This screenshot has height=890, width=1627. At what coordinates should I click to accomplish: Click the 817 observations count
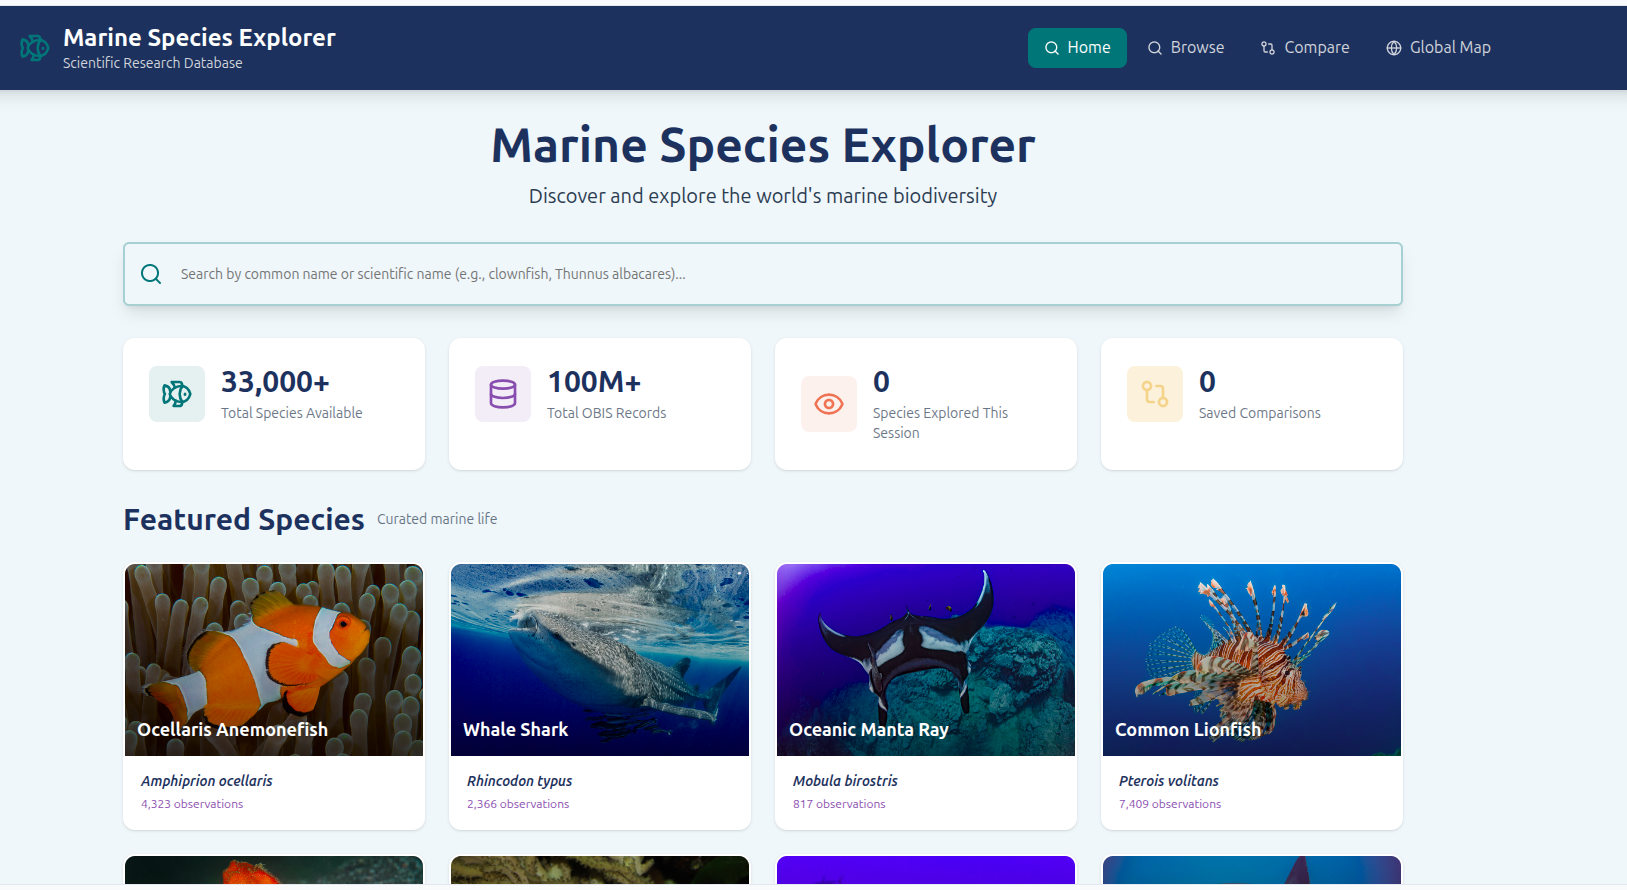click(x=839, y=804)
